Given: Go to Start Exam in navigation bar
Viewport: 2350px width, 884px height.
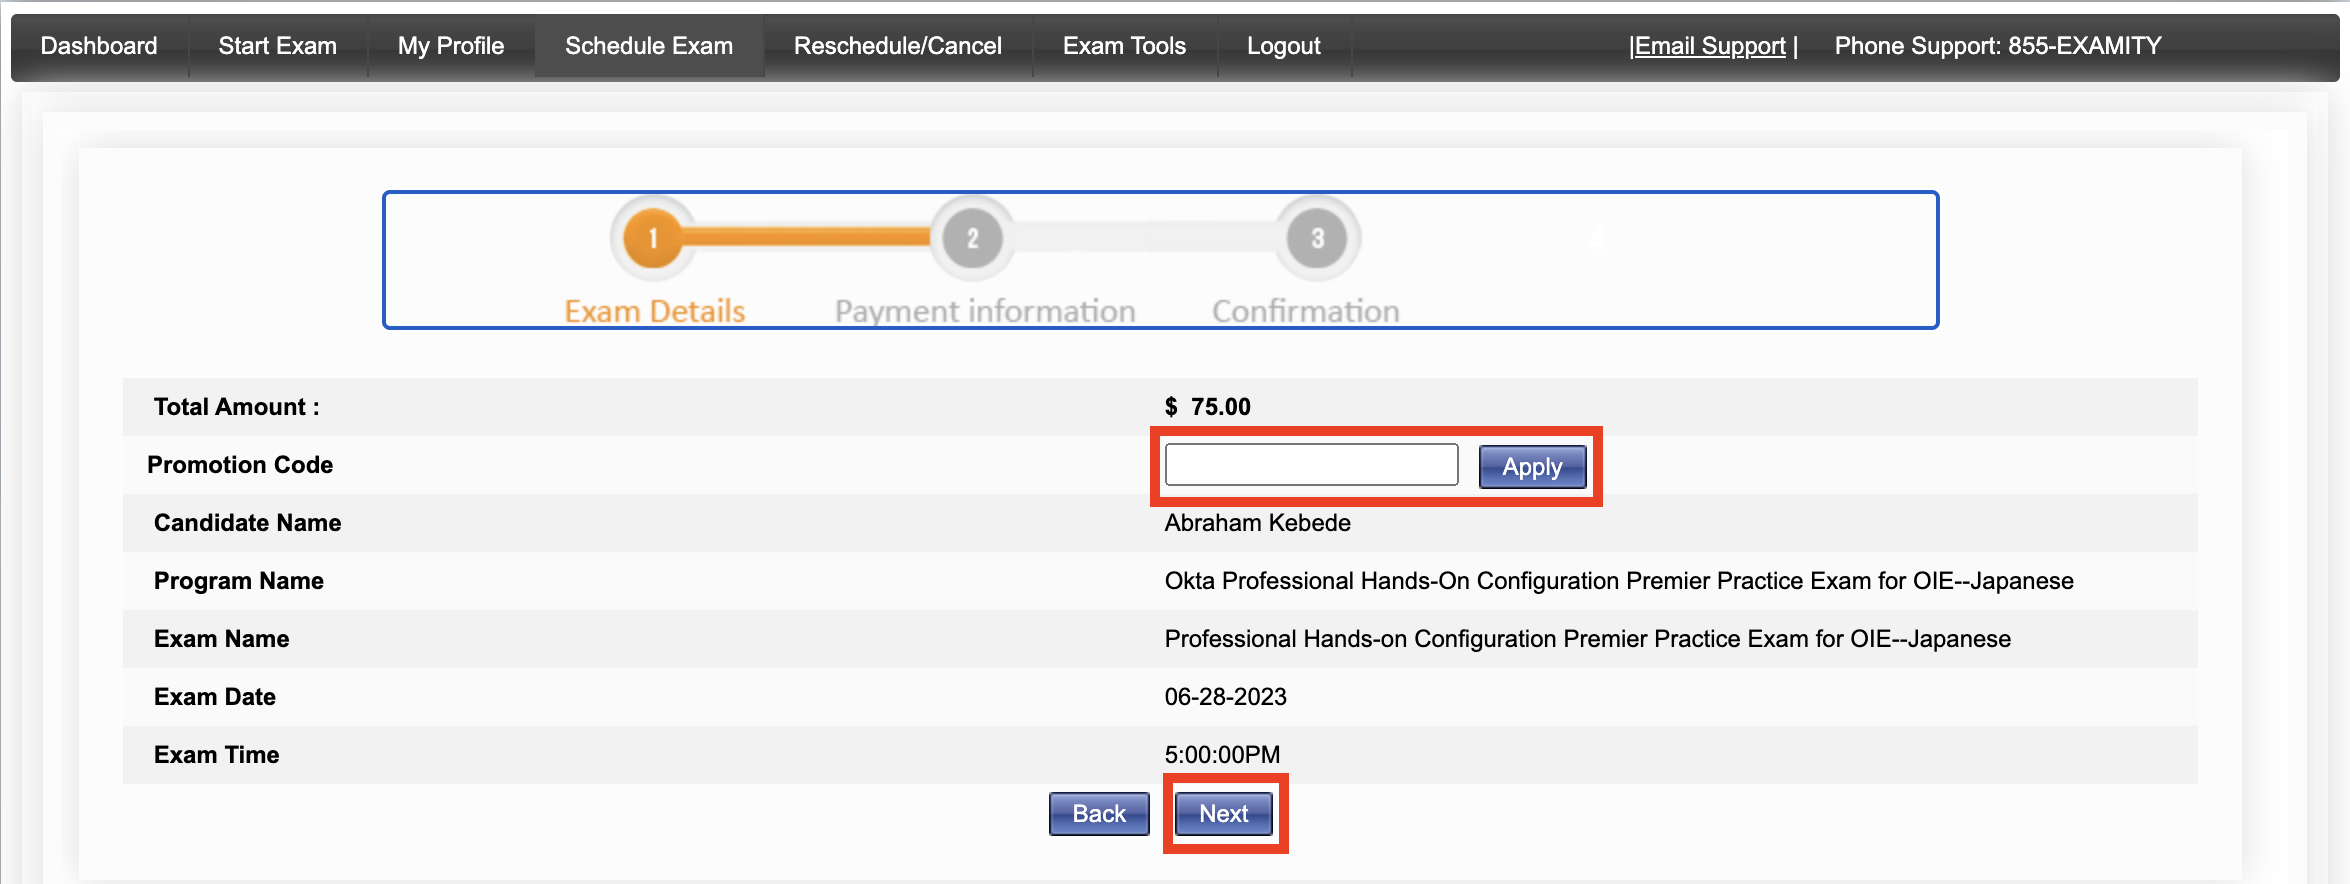Looking at the screenshot, I should 277,46.
